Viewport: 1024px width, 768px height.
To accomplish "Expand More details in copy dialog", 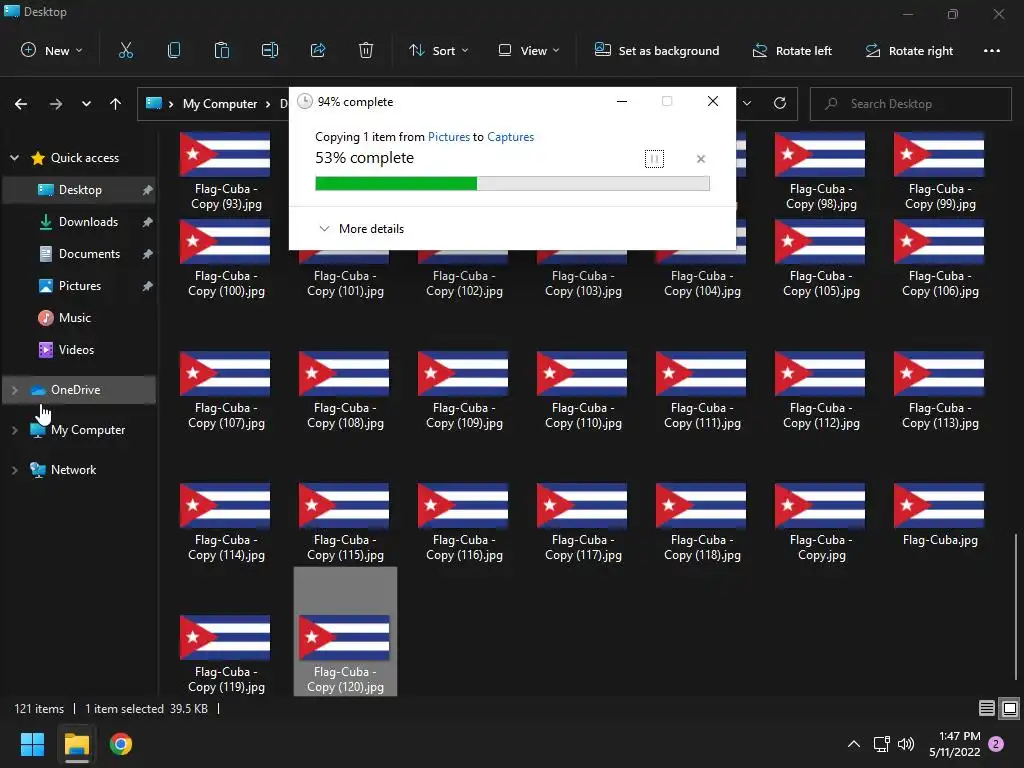I will 361,229.
